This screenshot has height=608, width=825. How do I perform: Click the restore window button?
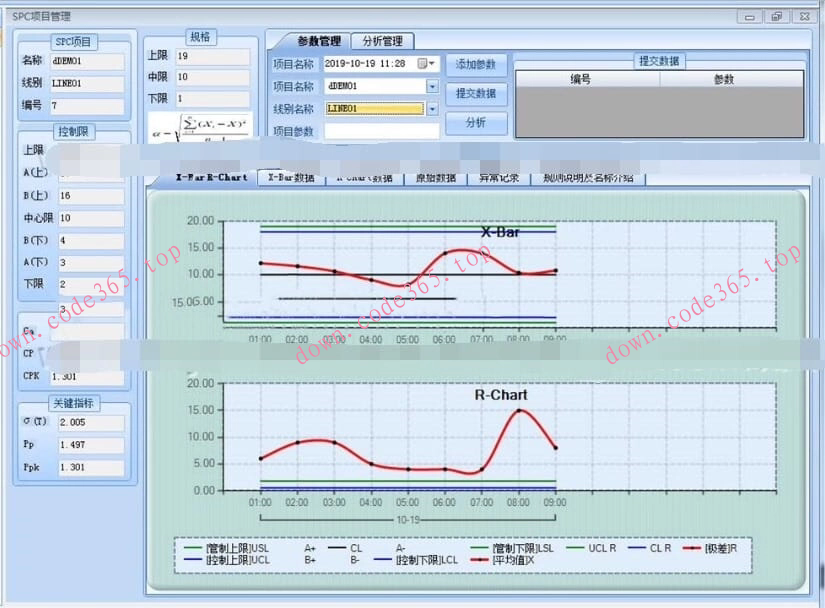[x=776, y=17]
